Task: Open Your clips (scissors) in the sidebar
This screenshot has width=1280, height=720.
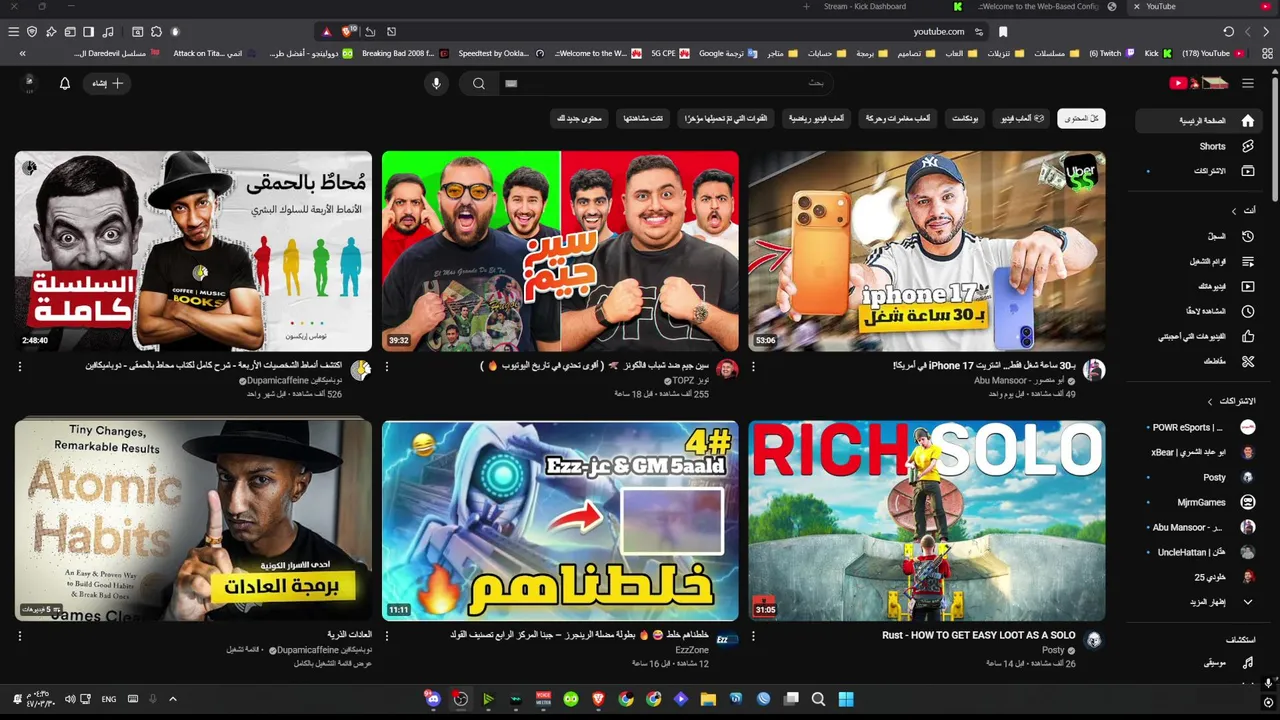Action: click(1197, 361)
